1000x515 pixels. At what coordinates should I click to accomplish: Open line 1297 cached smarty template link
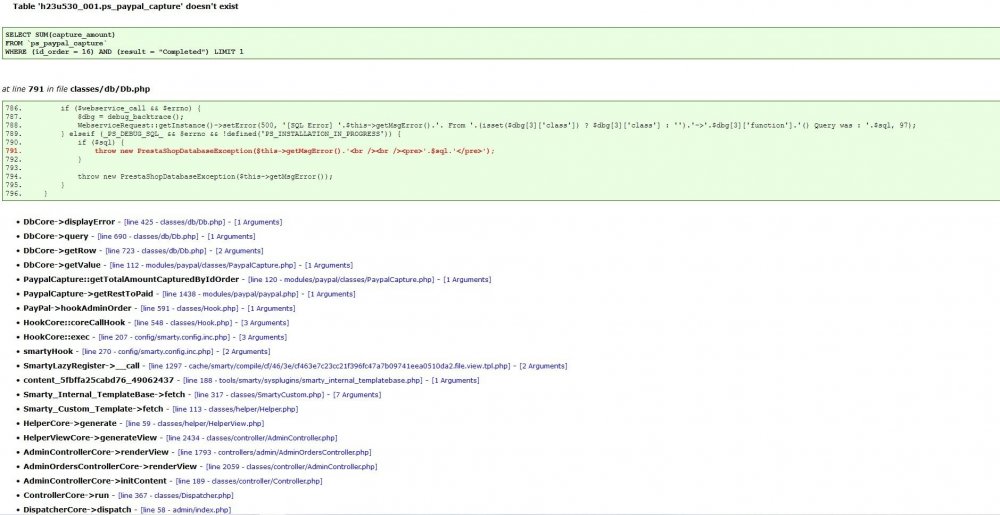[329, 366]
